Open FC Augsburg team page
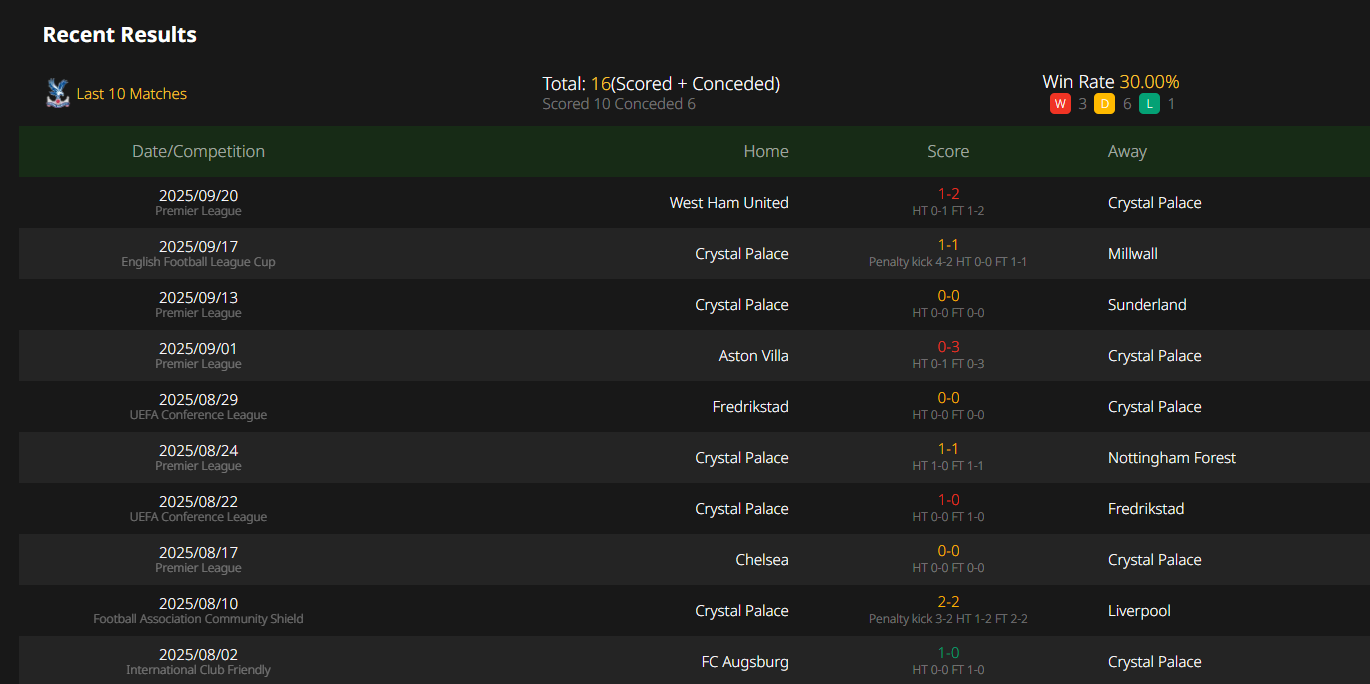1370x684 pixels. [745, 662]
